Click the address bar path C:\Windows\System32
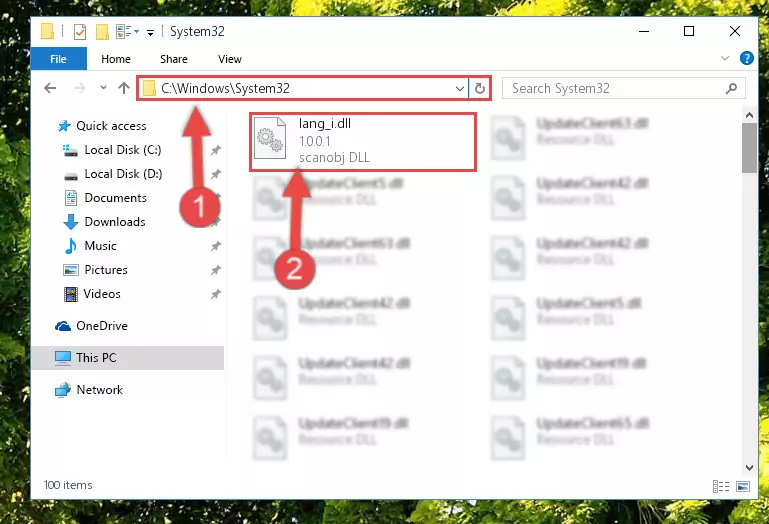Viewport: 769px width, 524px height. tap(225, 88)
